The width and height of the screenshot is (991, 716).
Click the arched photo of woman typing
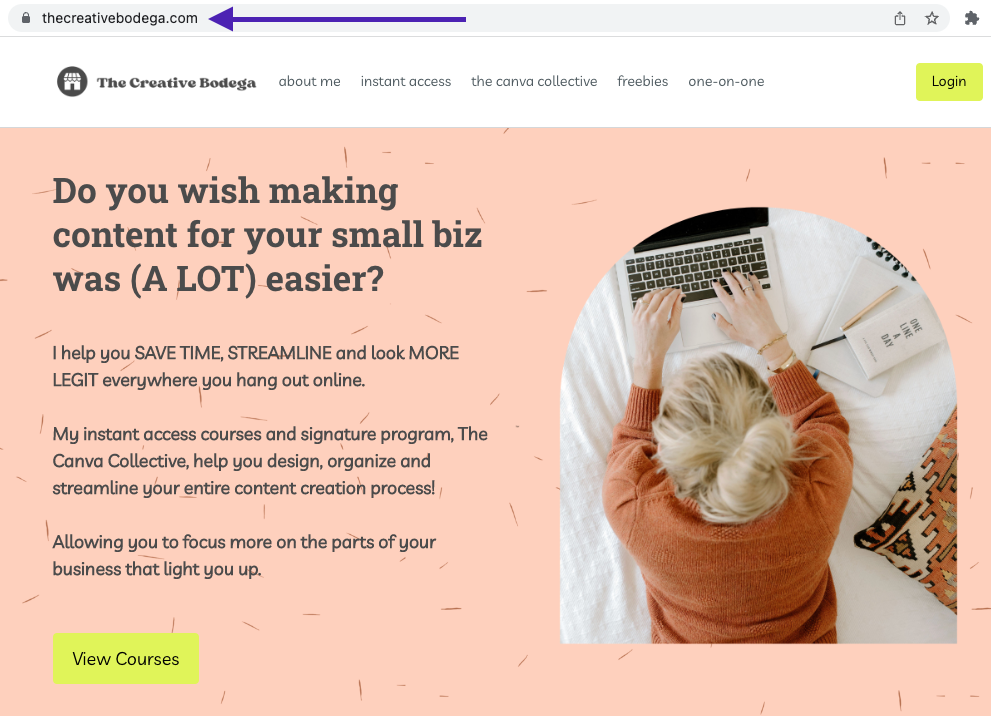click(x=758, y=425)
